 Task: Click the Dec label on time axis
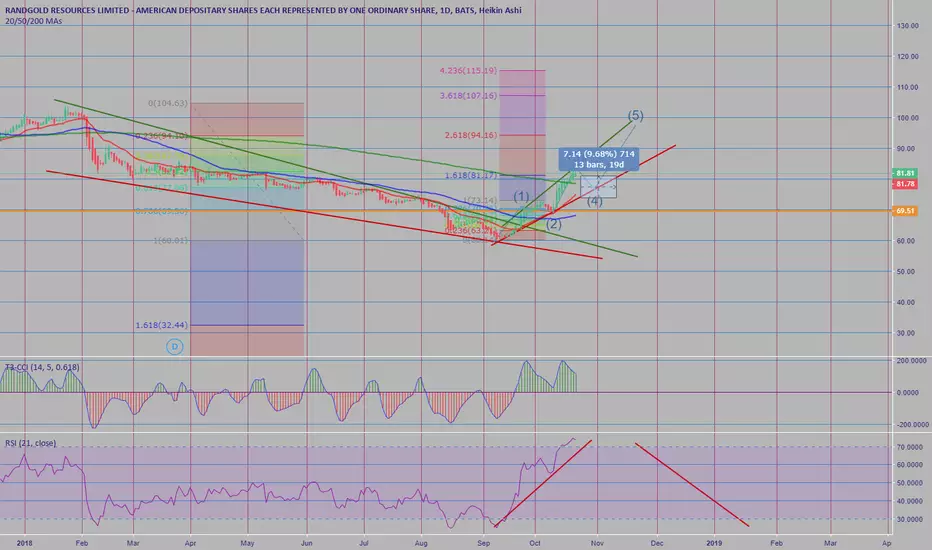click(657, 543)
